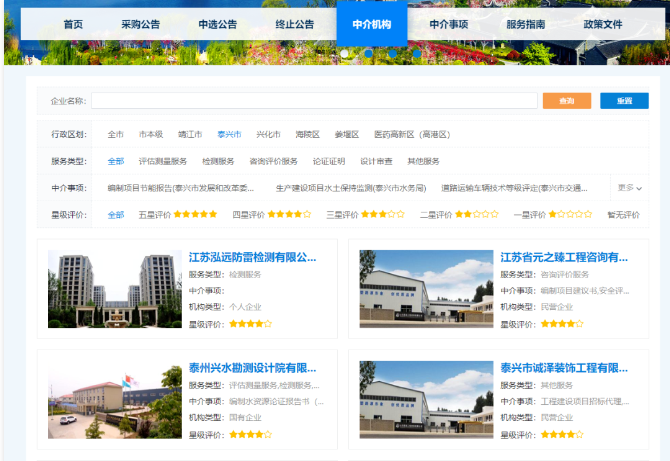The image size is (670, 461).
Task: Expand 更多 in 中介事项 row
Action: pyautogui.click(x=629, y=187)
